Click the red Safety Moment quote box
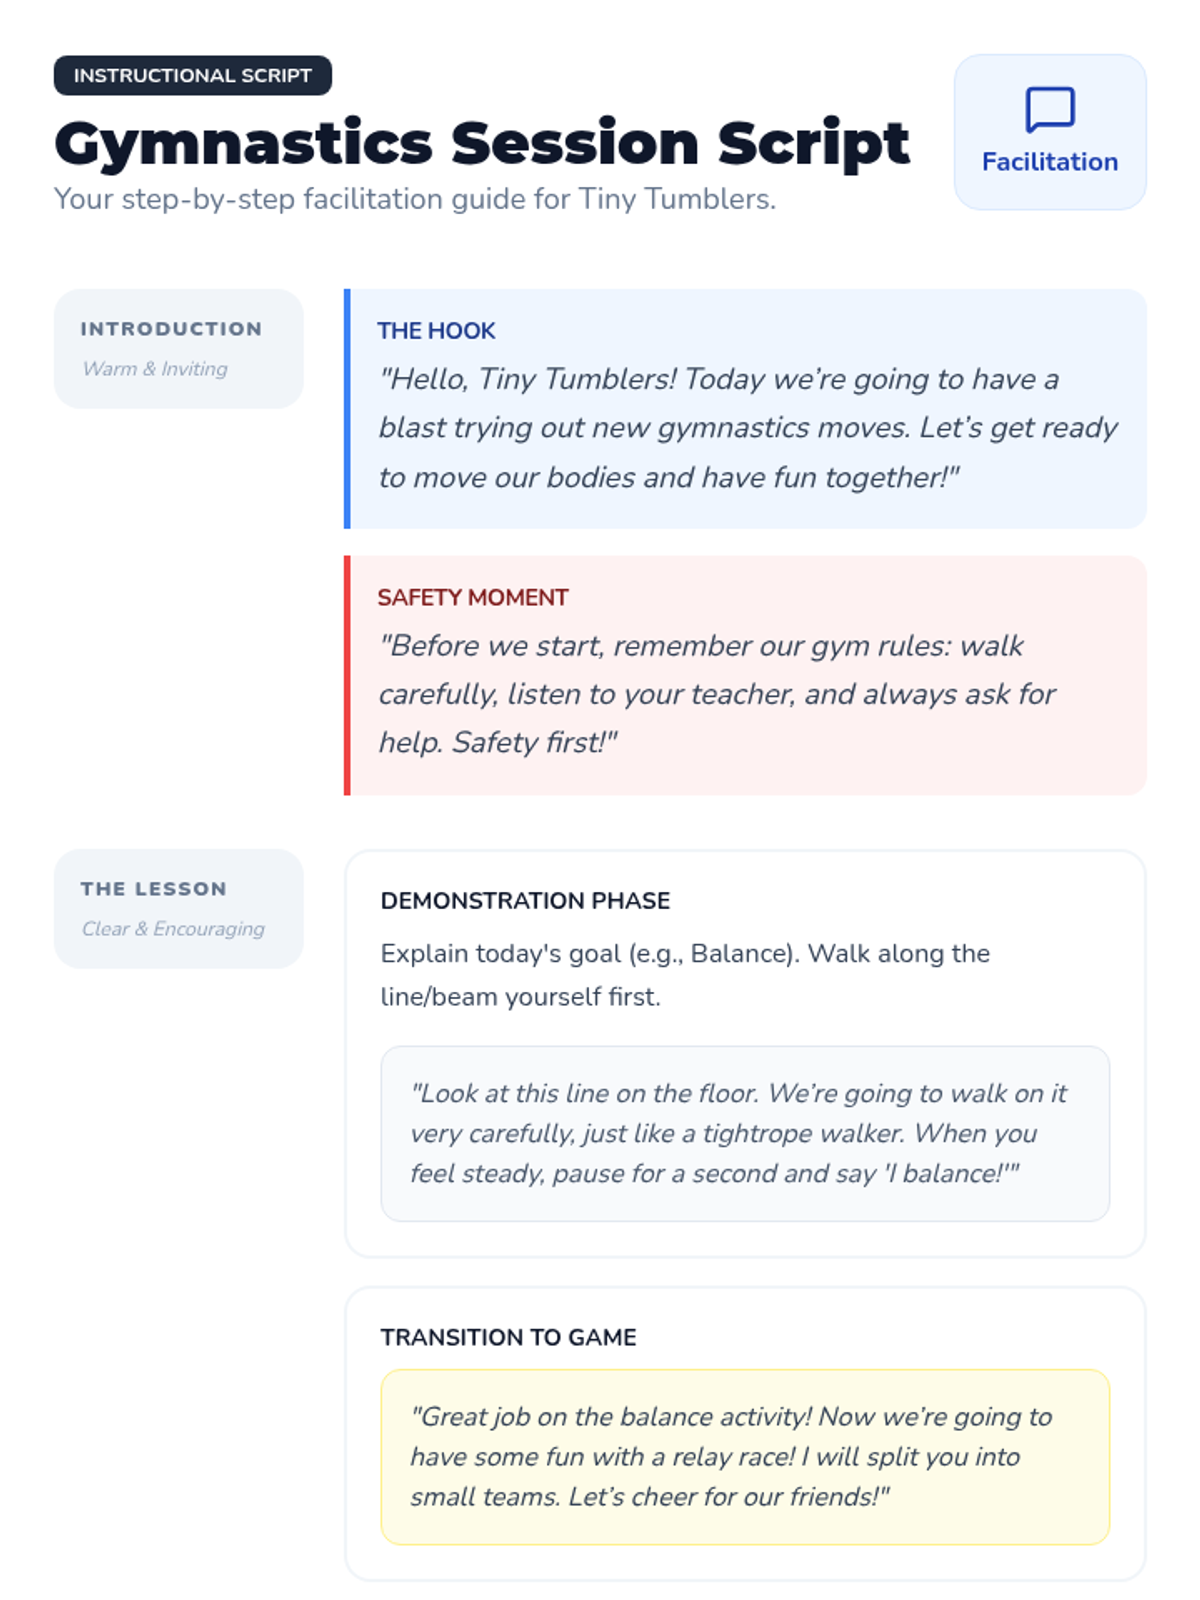The width and height of the screenshot is (1200, 1600). click(746, 694)
